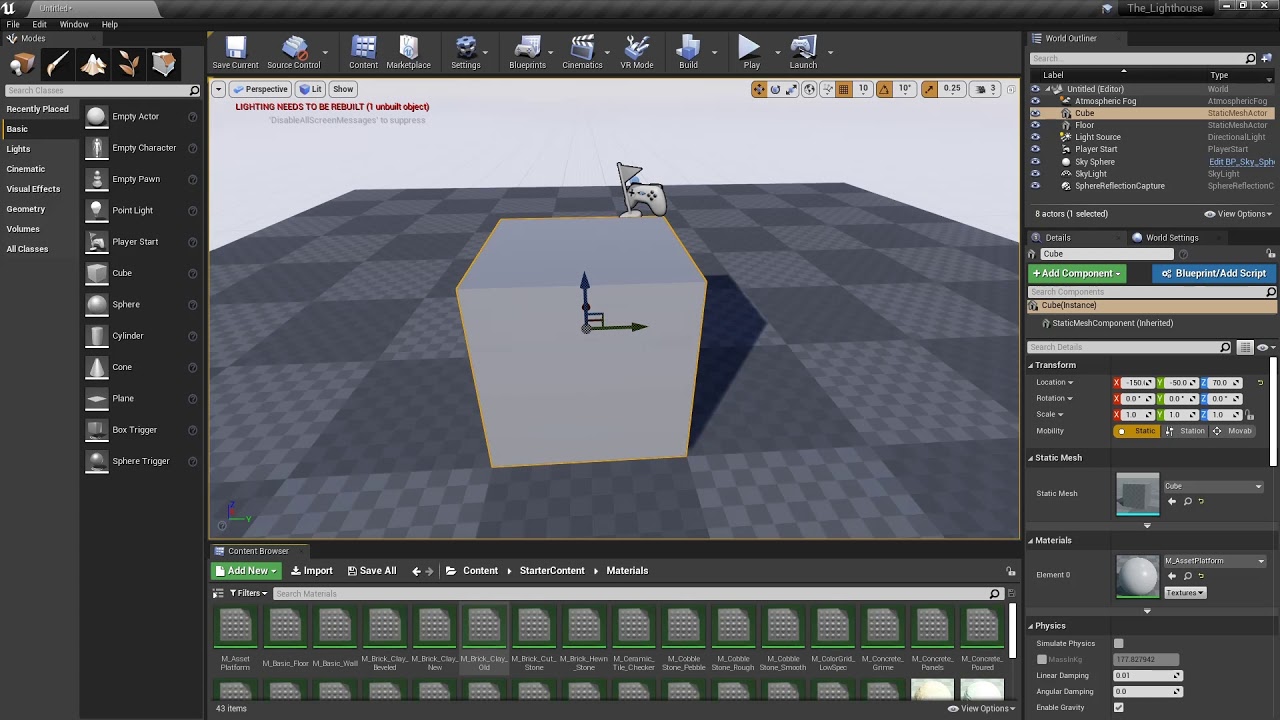Viewport: 1280px width, 720px height.
Task: Click the Launch toolbar icon
Action: point(803,52)
